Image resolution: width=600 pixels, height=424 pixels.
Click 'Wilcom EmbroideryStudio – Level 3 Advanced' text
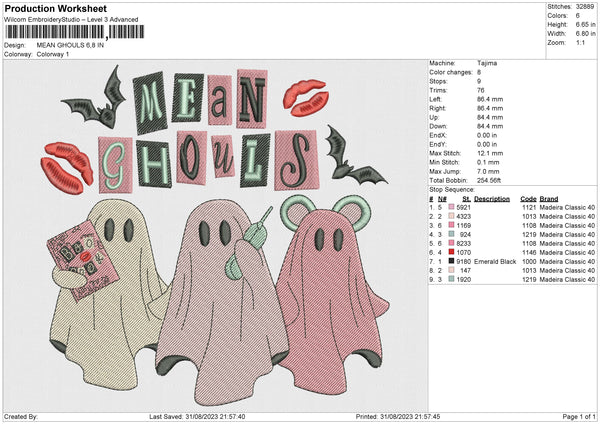click(x=71, y=20)
